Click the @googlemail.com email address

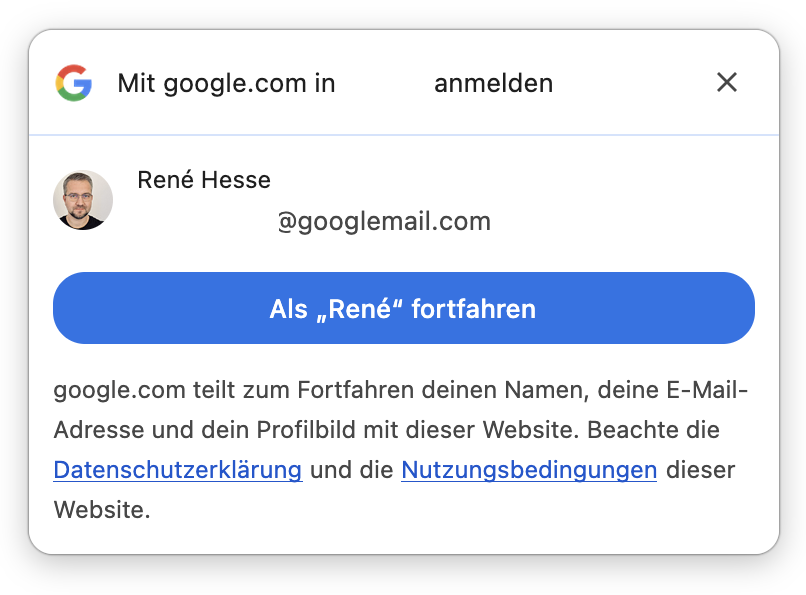384,221
